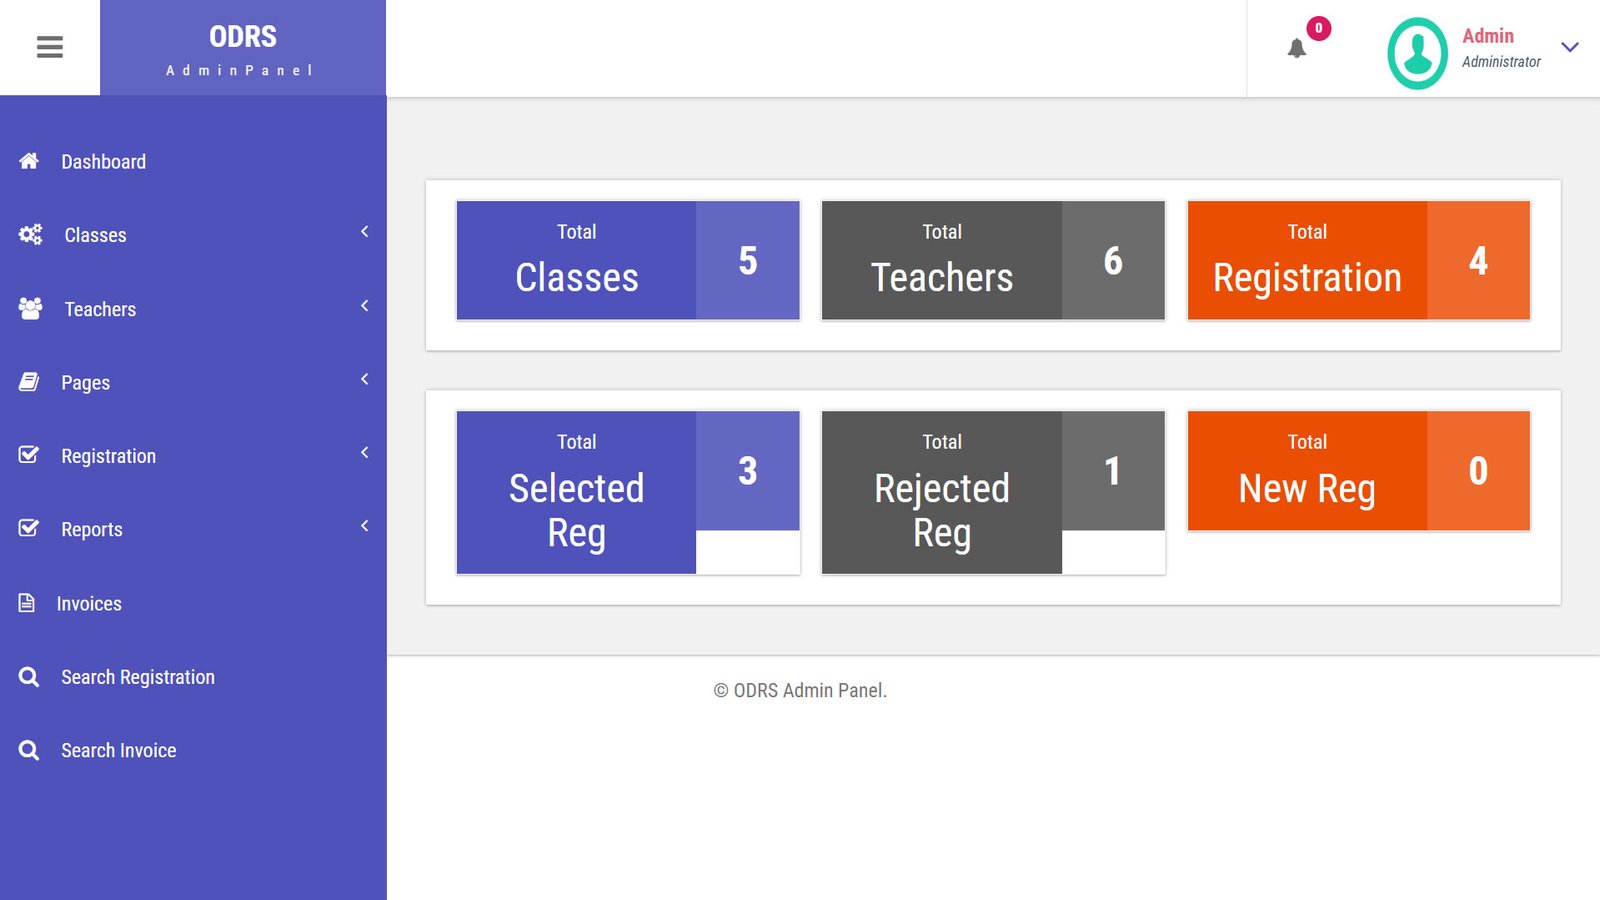1600x900 pixels.
Task: Click the admin avatar profile picture
Action: coord(1417,53)
